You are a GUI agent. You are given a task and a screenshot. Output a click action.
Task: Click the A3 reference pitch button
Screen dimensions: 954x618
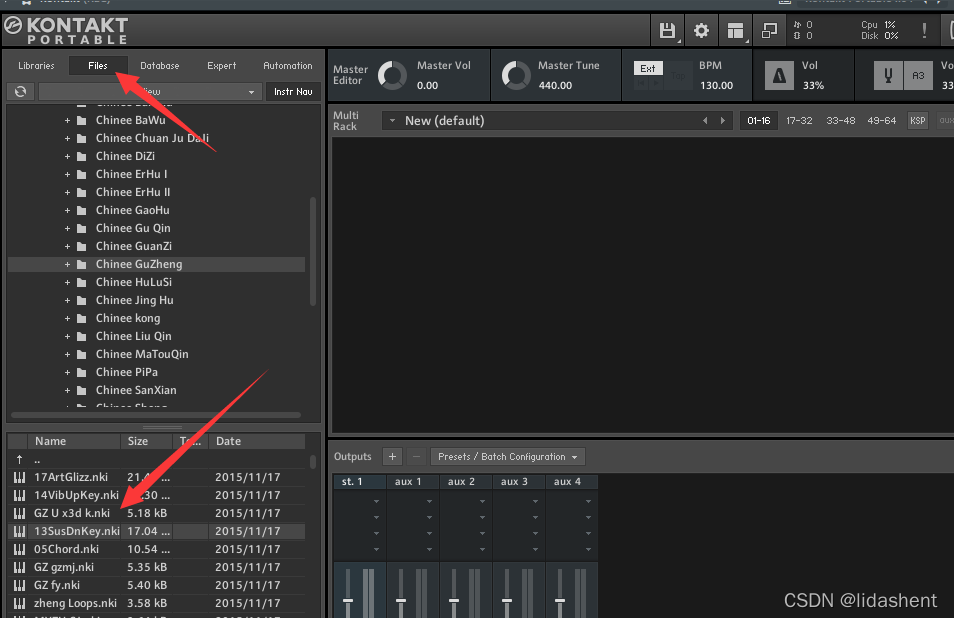pos(918,75)
